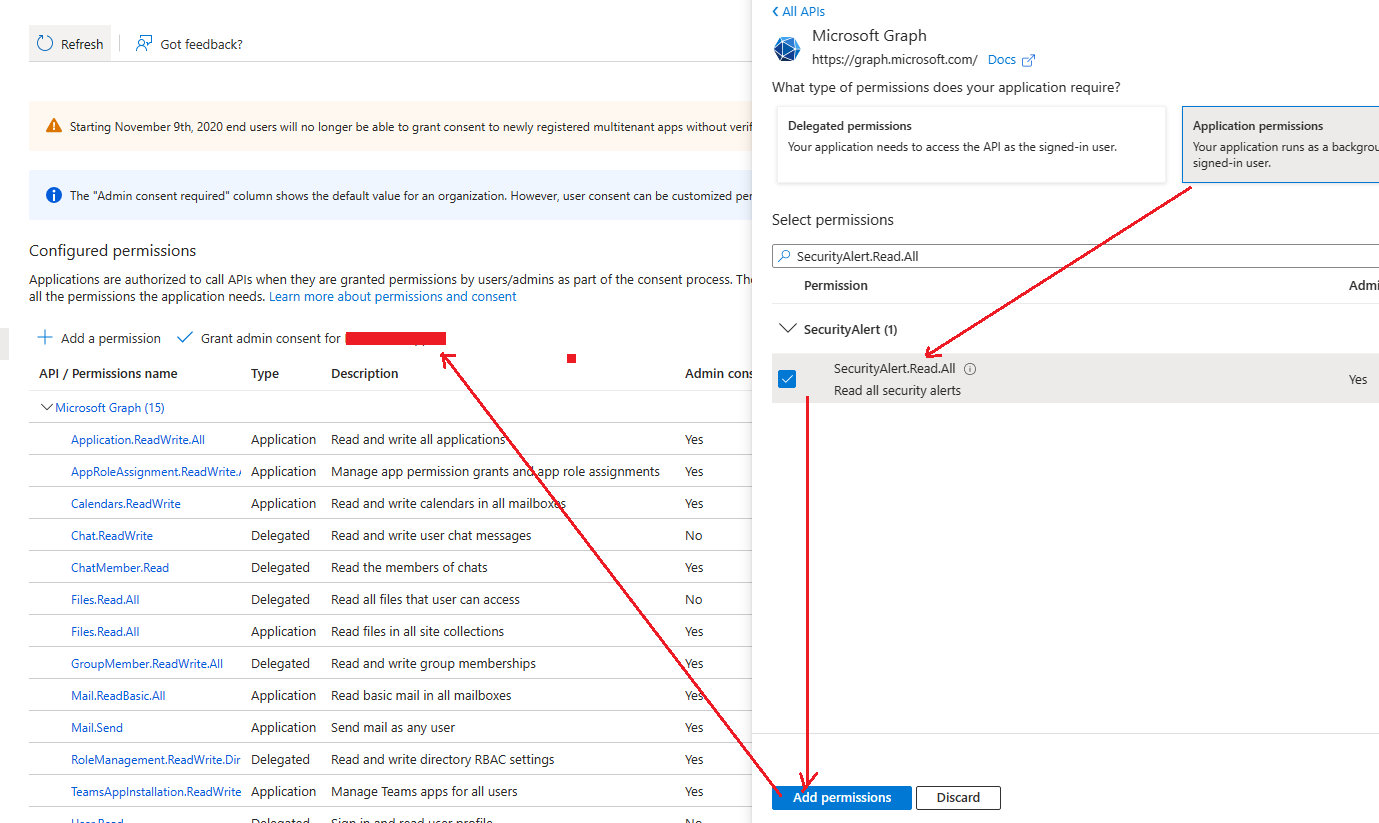Click Add a permission

(x=99, y=338)
